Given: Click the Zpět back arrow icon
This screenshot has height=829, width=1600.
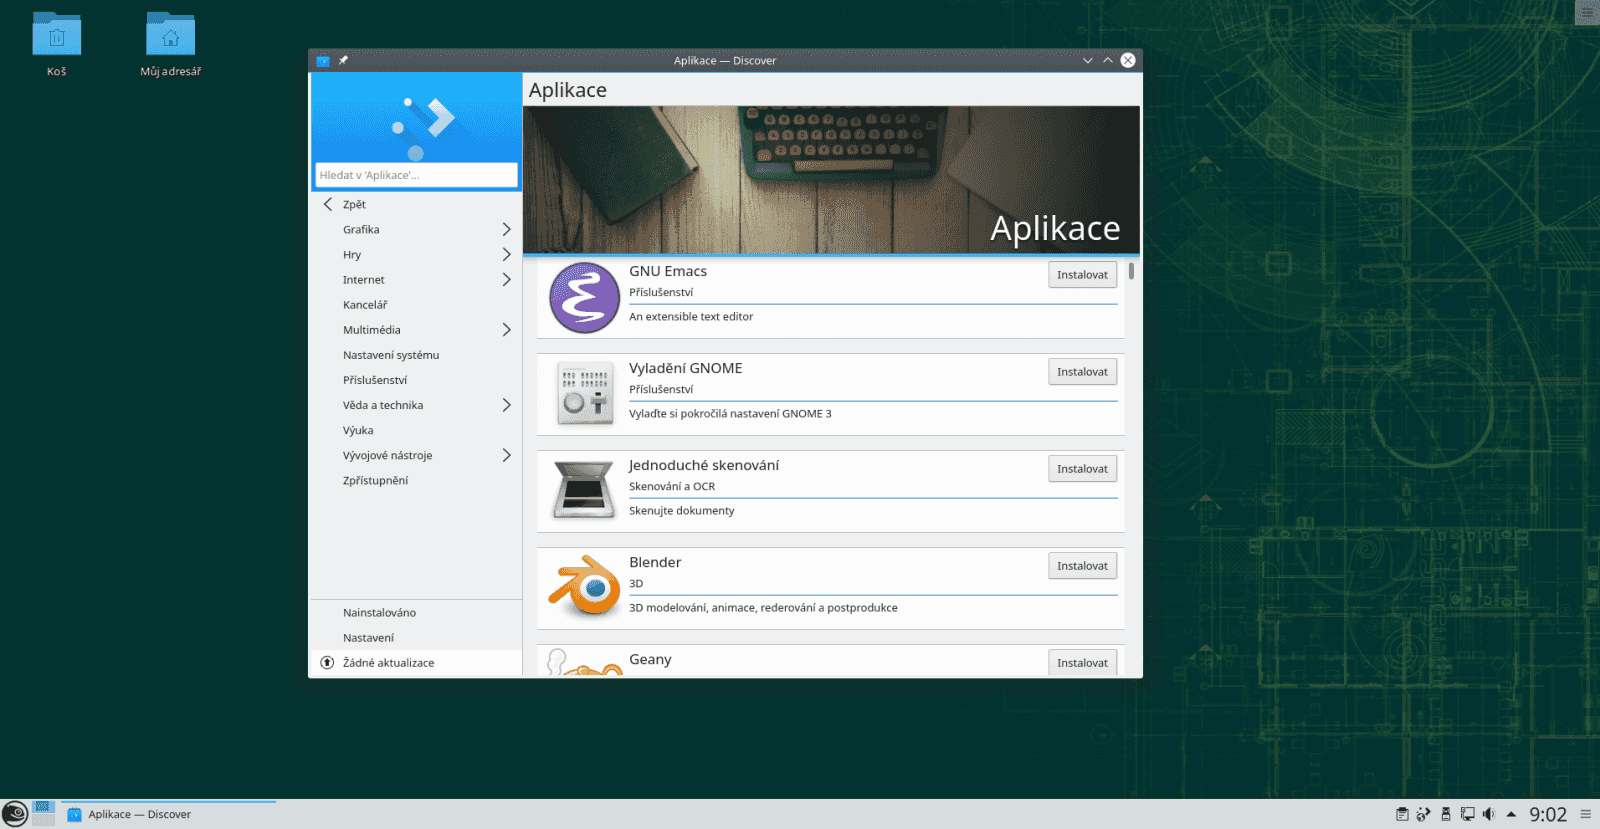Looking at the screenshot, I should pos(328,204).
